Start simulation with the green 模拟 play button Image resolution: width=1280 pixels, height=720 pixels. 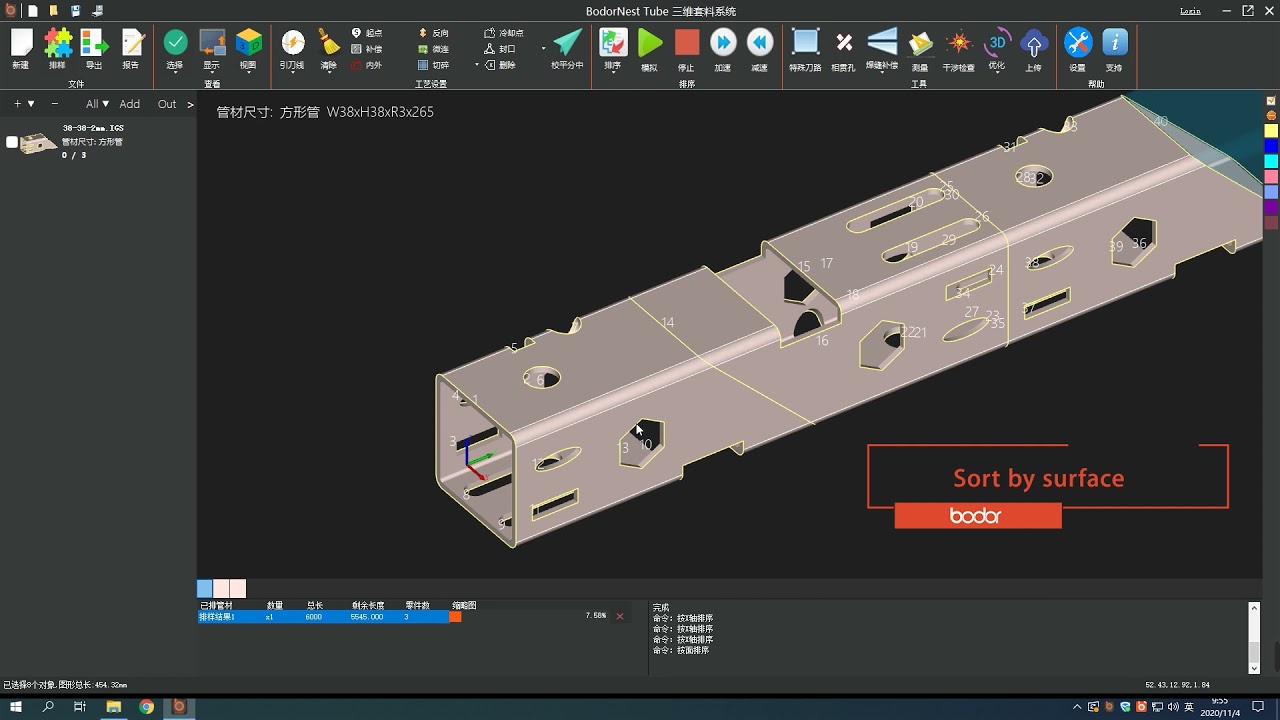pyautogui.click(x=650, y=42)
